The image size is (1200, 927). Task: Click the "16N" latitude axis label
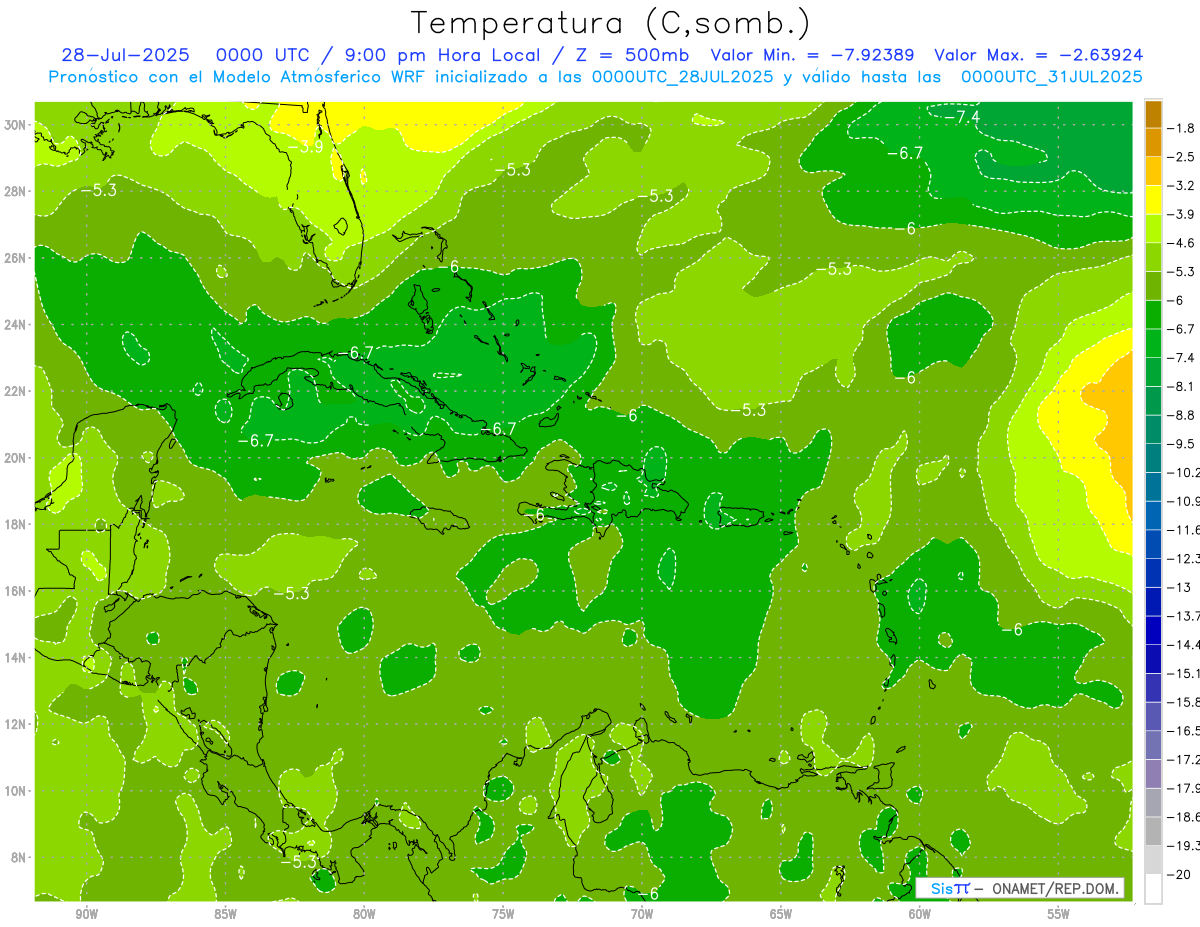(x=16, y=591)
